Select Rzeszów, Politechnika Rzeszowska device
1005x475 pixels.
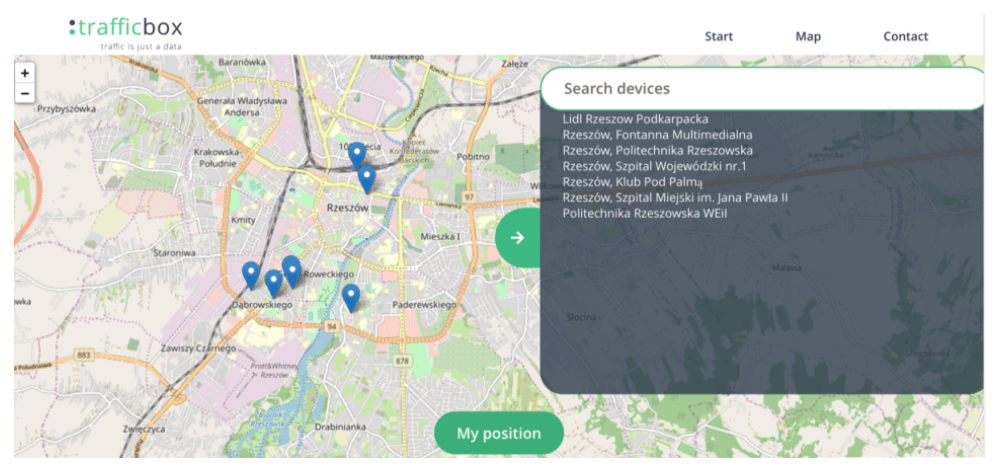(657, 151)
